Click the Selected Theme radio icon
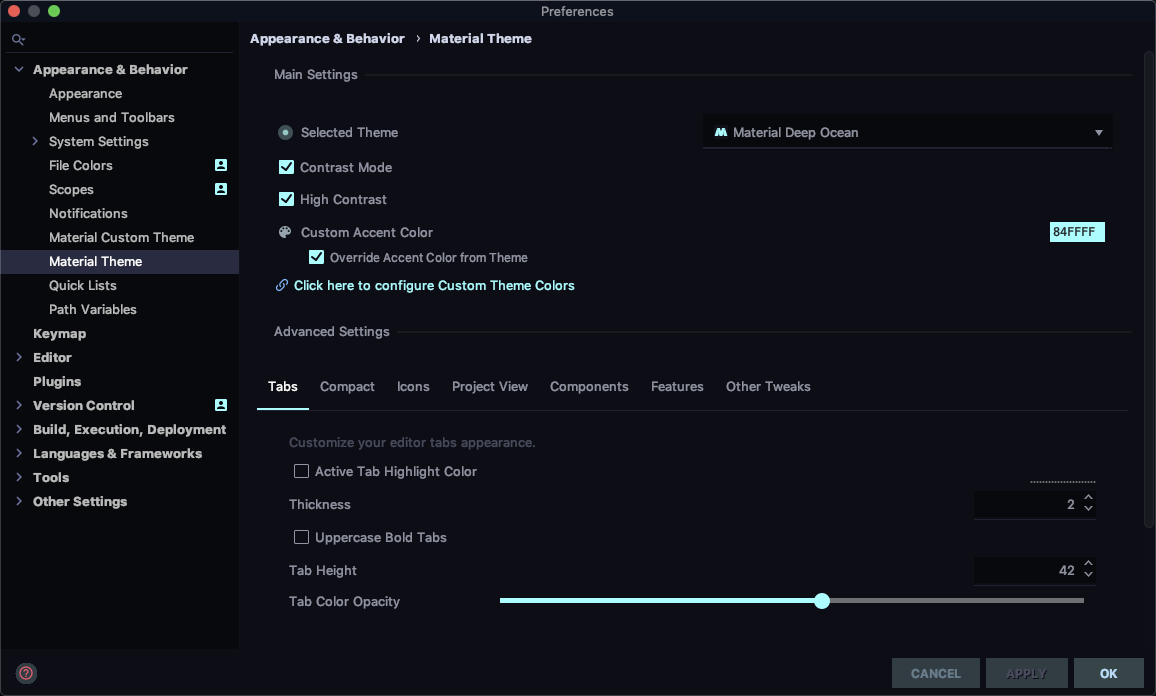 pyautogui.click(x=285, y=133)
